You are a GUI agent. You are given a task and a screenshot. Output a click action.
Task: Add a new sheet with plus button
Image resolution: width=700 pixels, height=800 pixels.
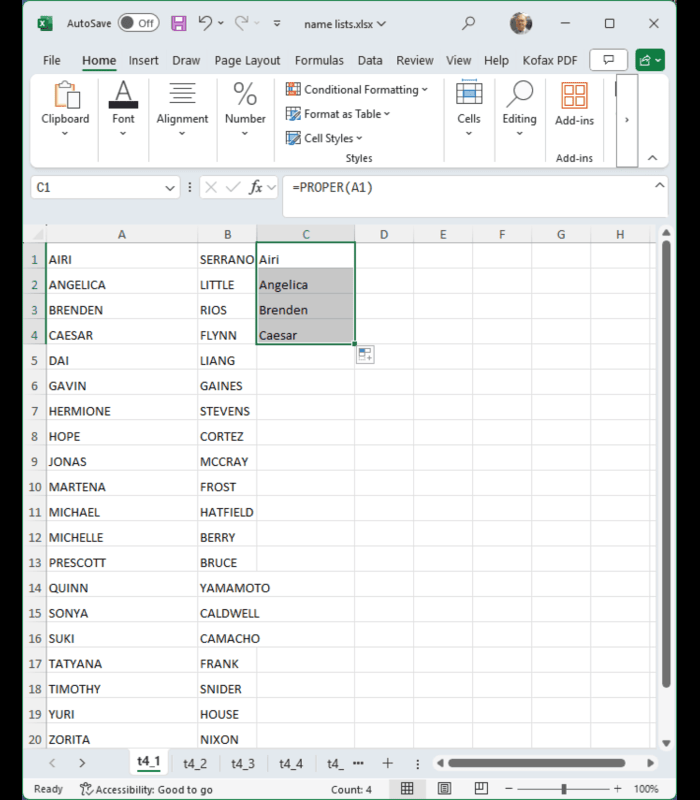click(x=388, y=763)
